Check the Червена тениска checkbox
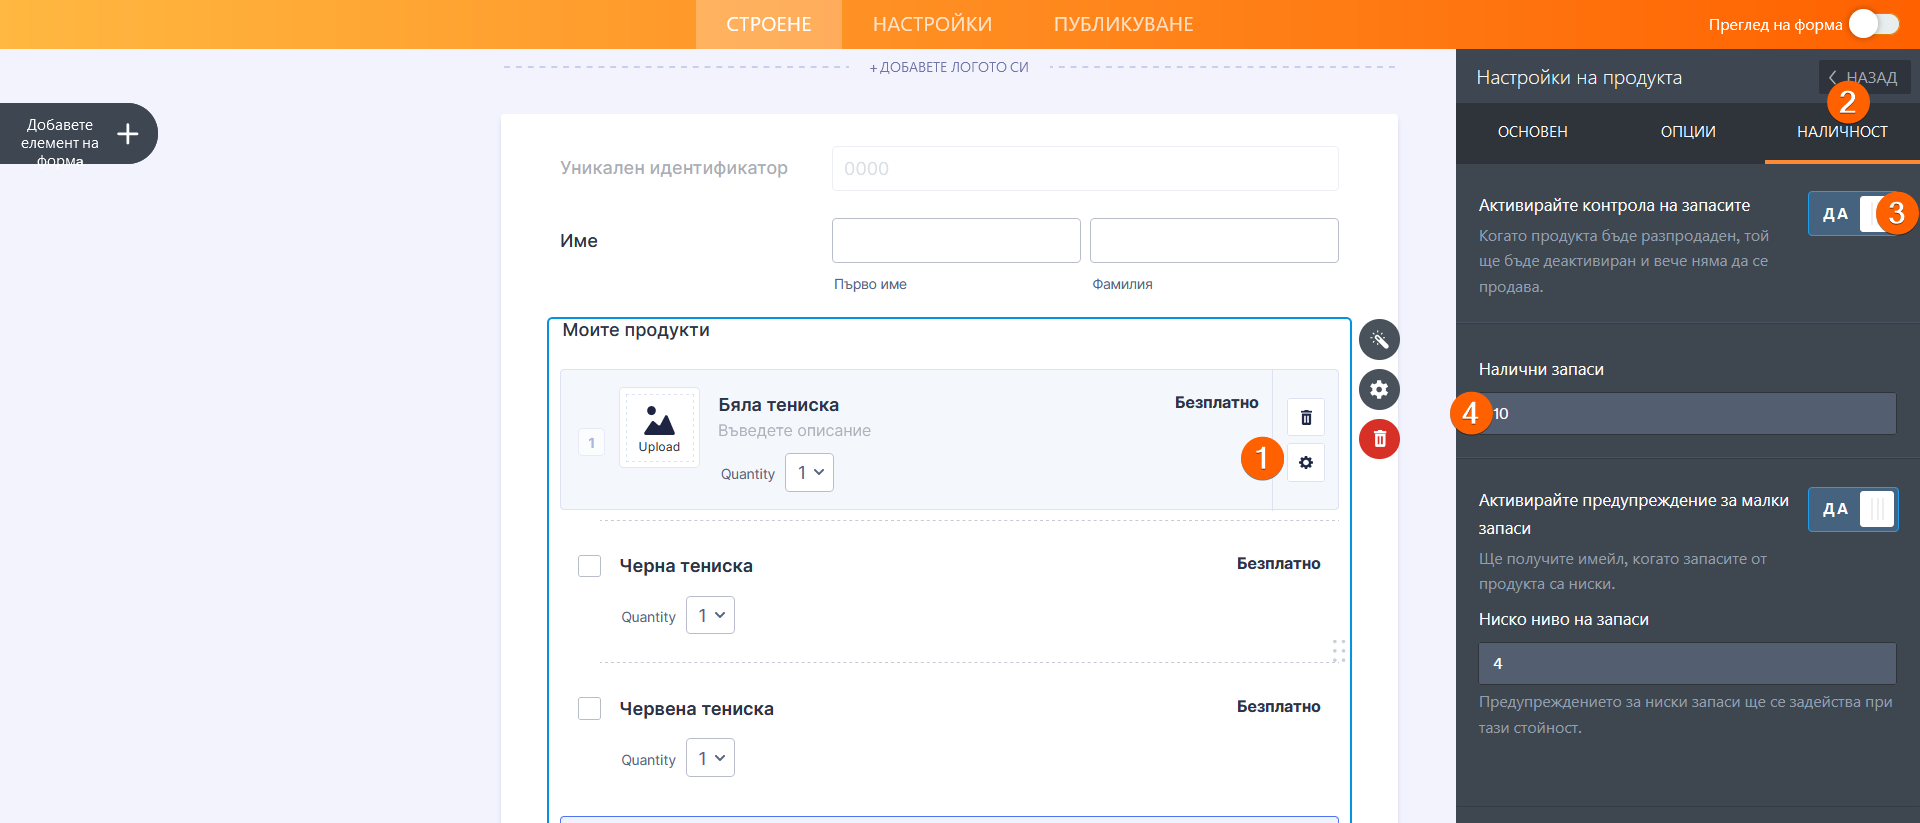This screenshot has height=823, width=1920. (590, 709)
